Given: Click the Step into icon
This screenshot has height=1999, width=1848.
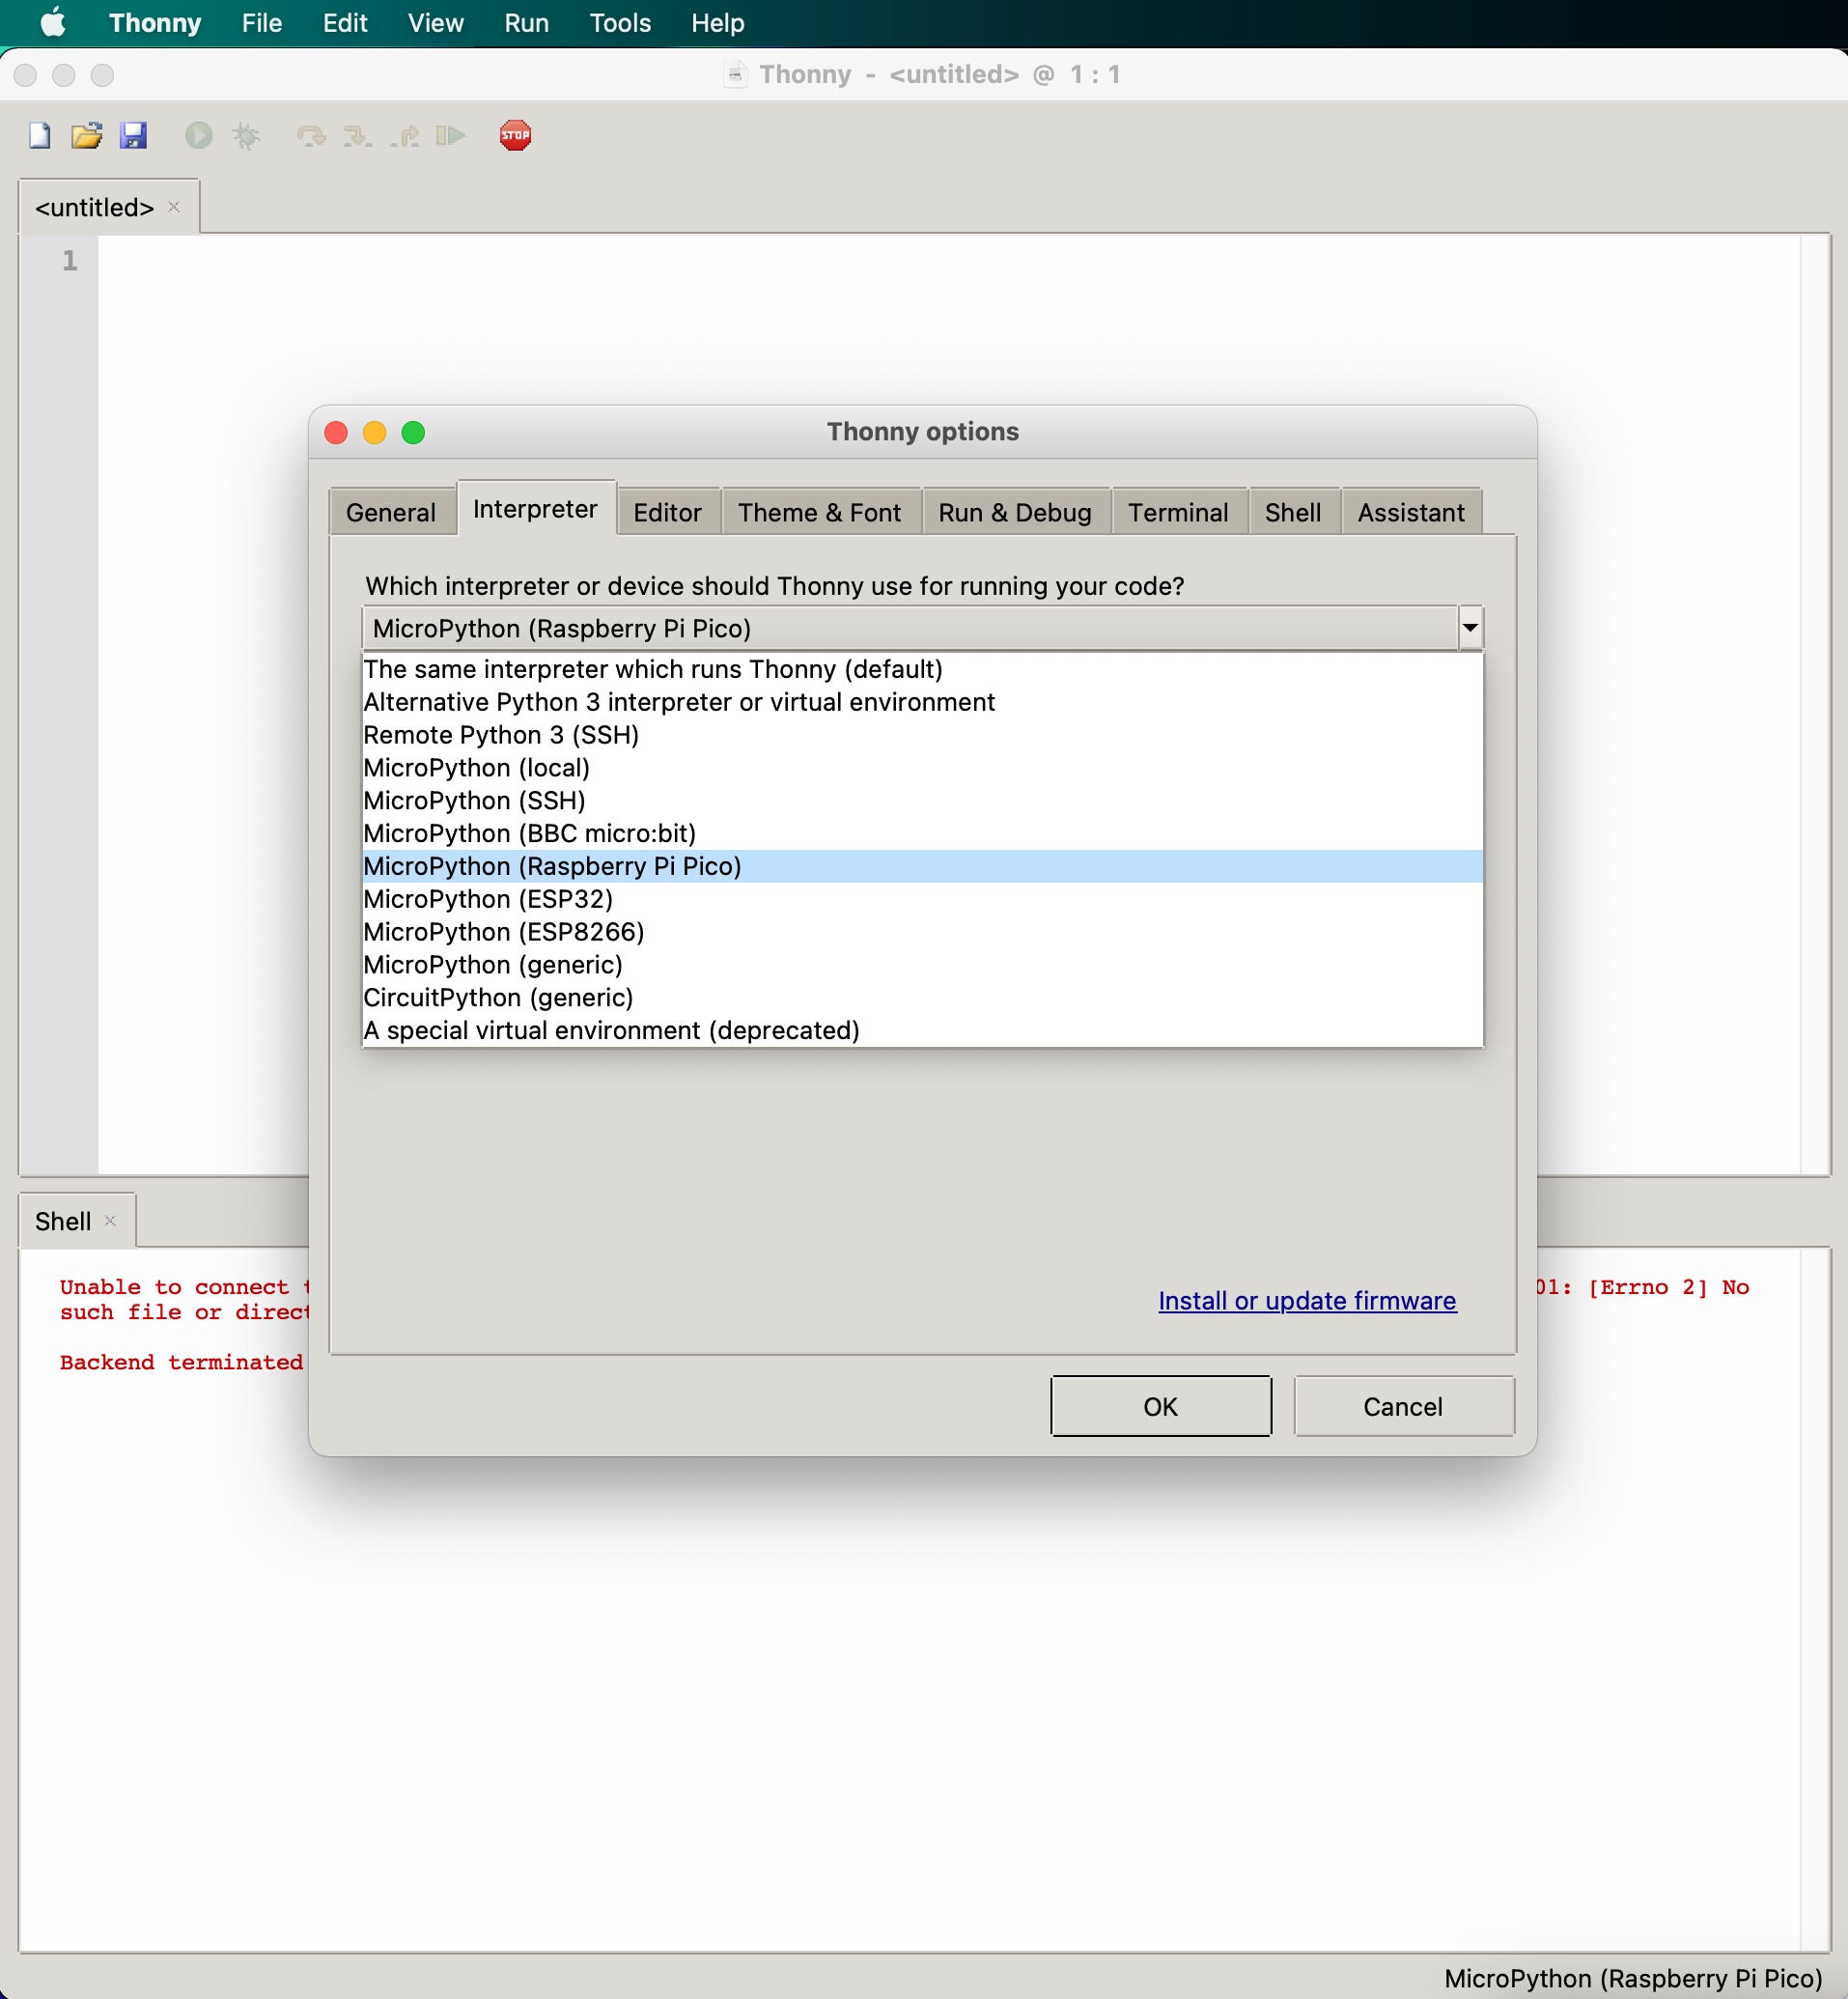Looking at the screenshot, I should (358, 135).
